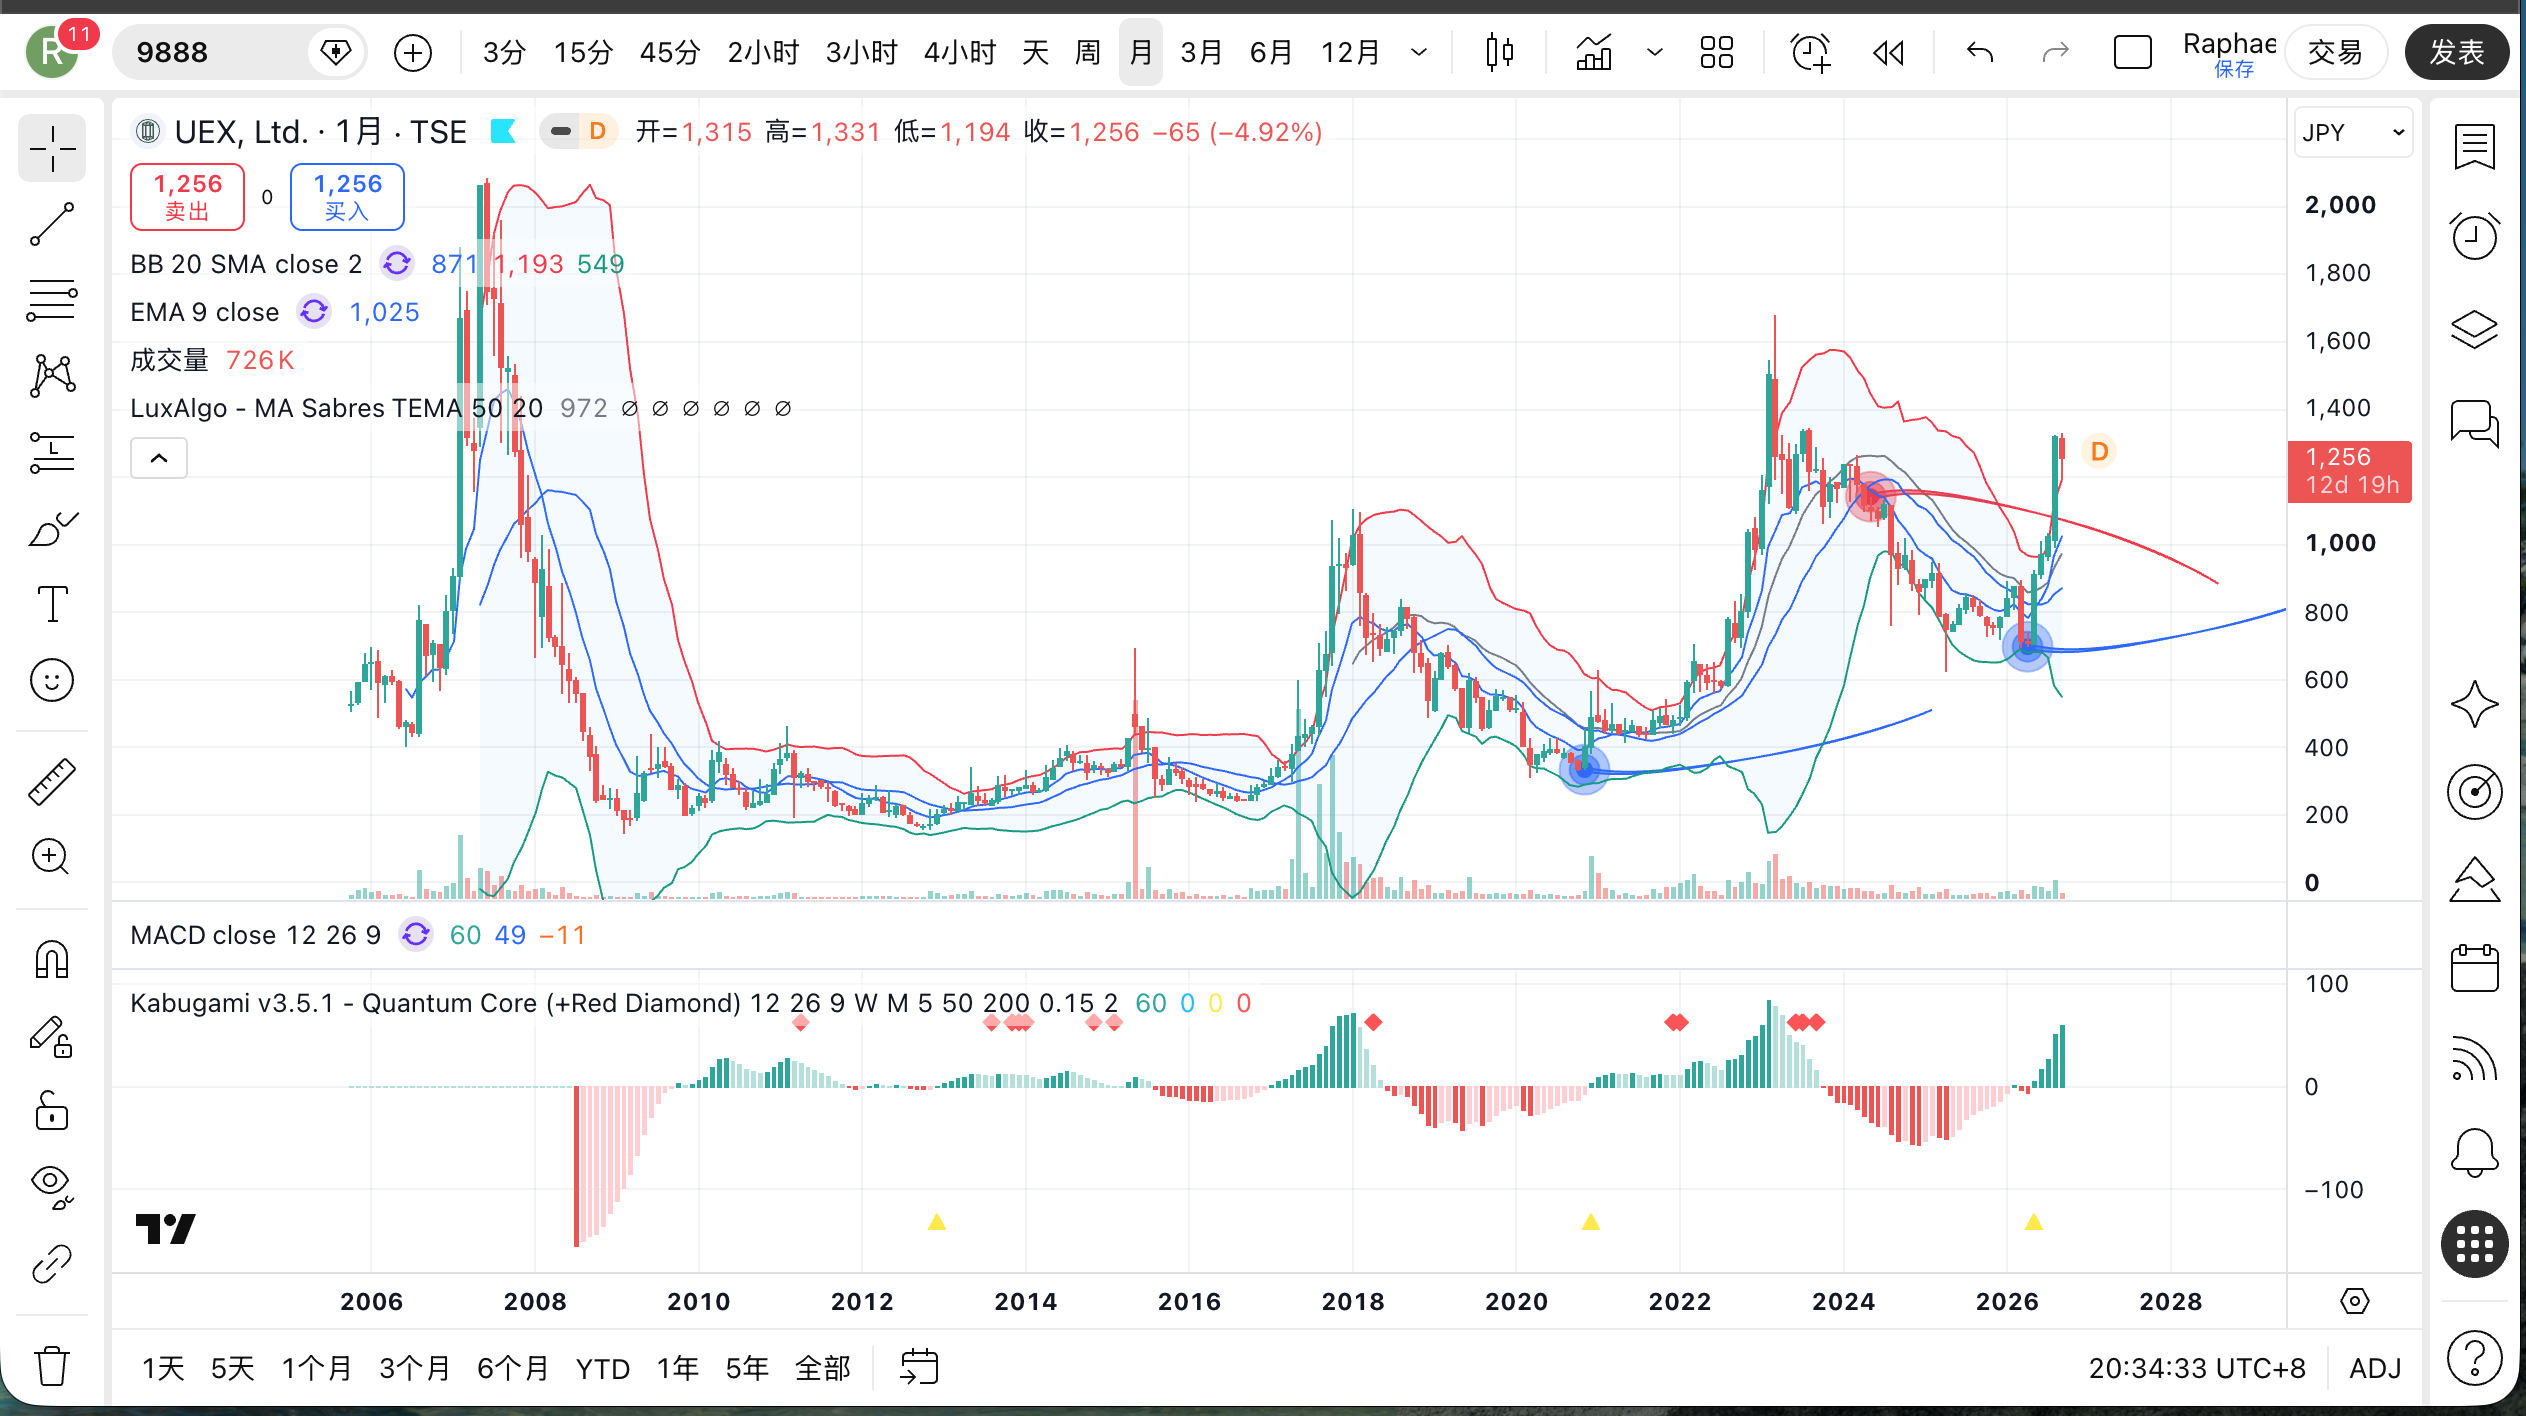The width and height of the screenshot is (2526, 1416).
Task: Expand the more timeframes dropdown
Action: point(1418,52)
